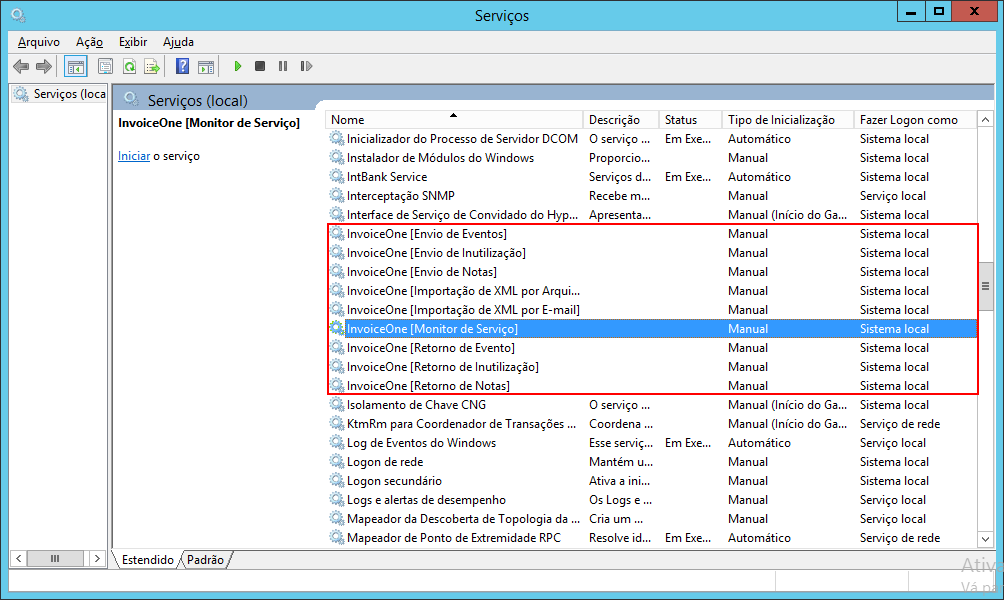This screenshot has height=600, width=1004.
Task: Click the gear icon beside Instalador de Módulos do Windows
Action: click(337, 158)
